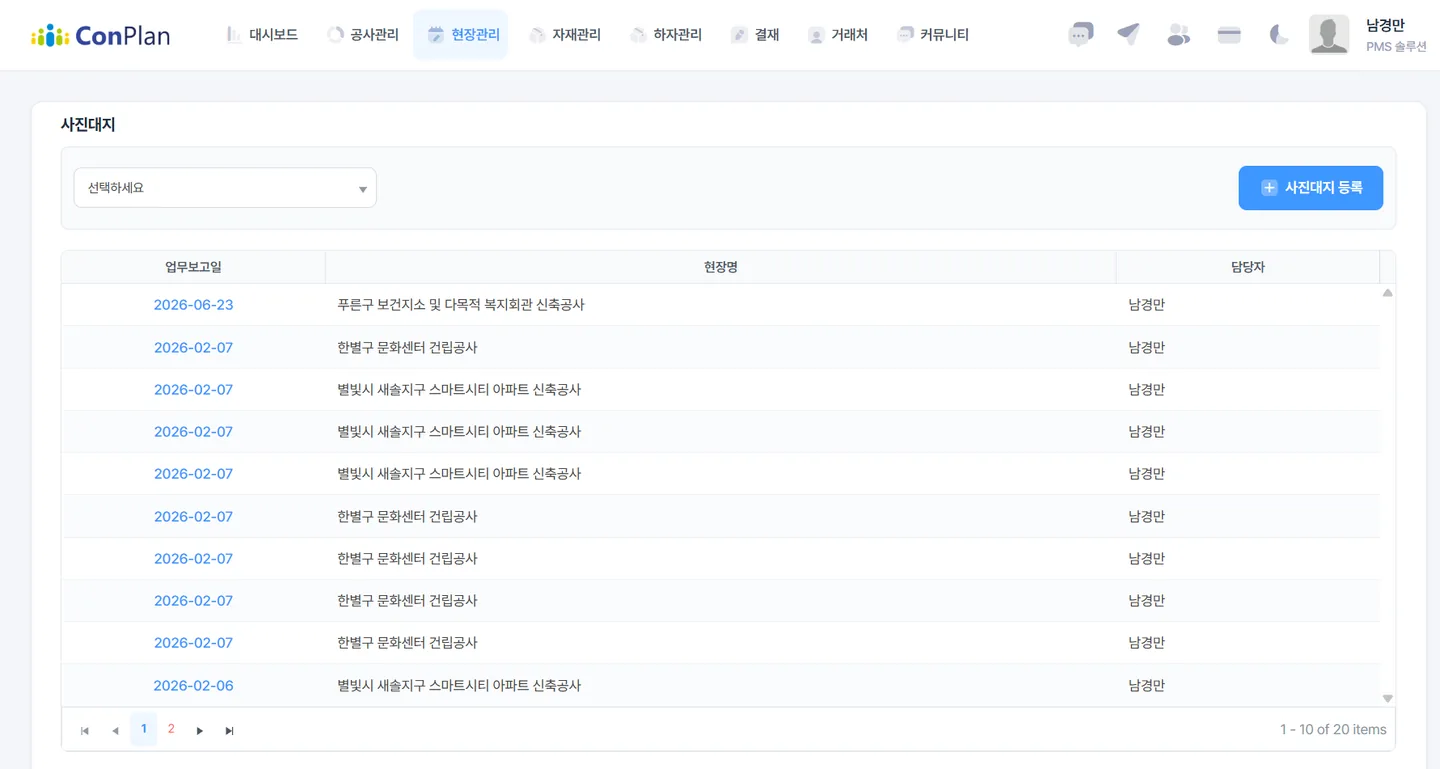Sort by 현장명 column header

point(720,267)
